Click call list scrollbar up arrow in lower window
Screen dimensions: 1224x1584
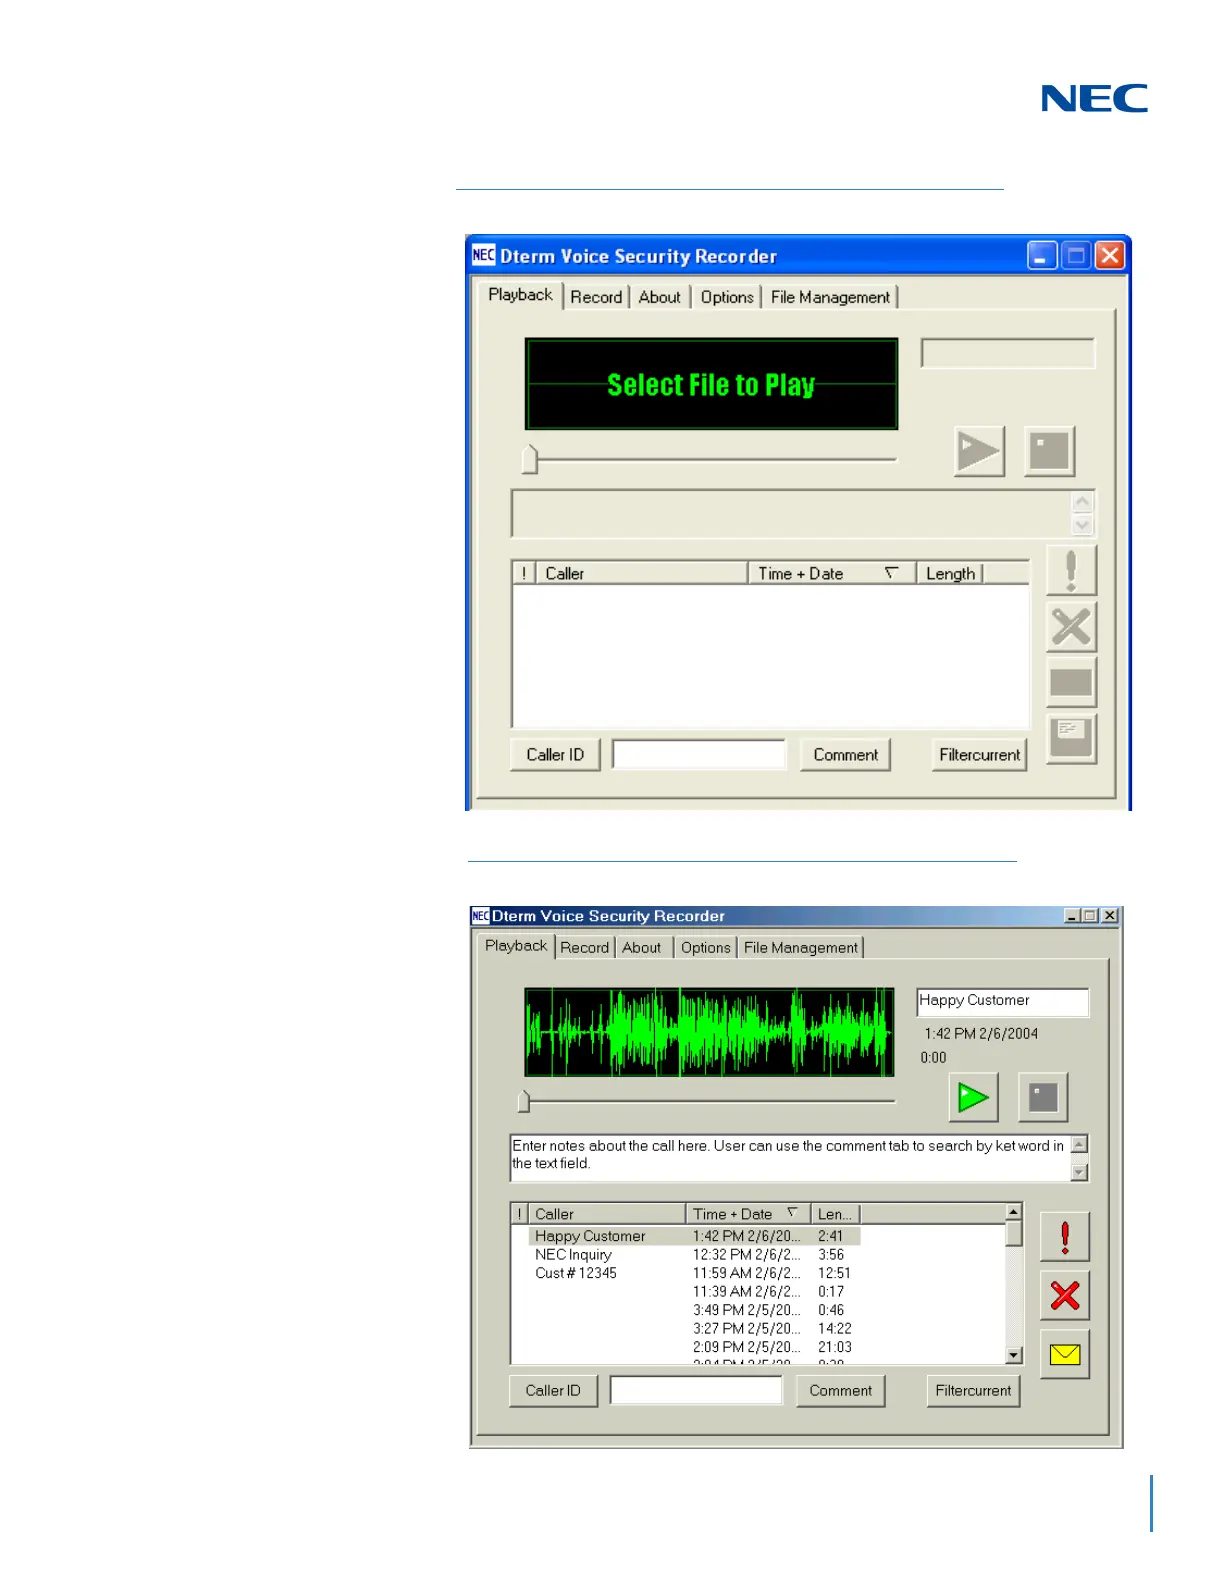click(x=1014, y=1212)
